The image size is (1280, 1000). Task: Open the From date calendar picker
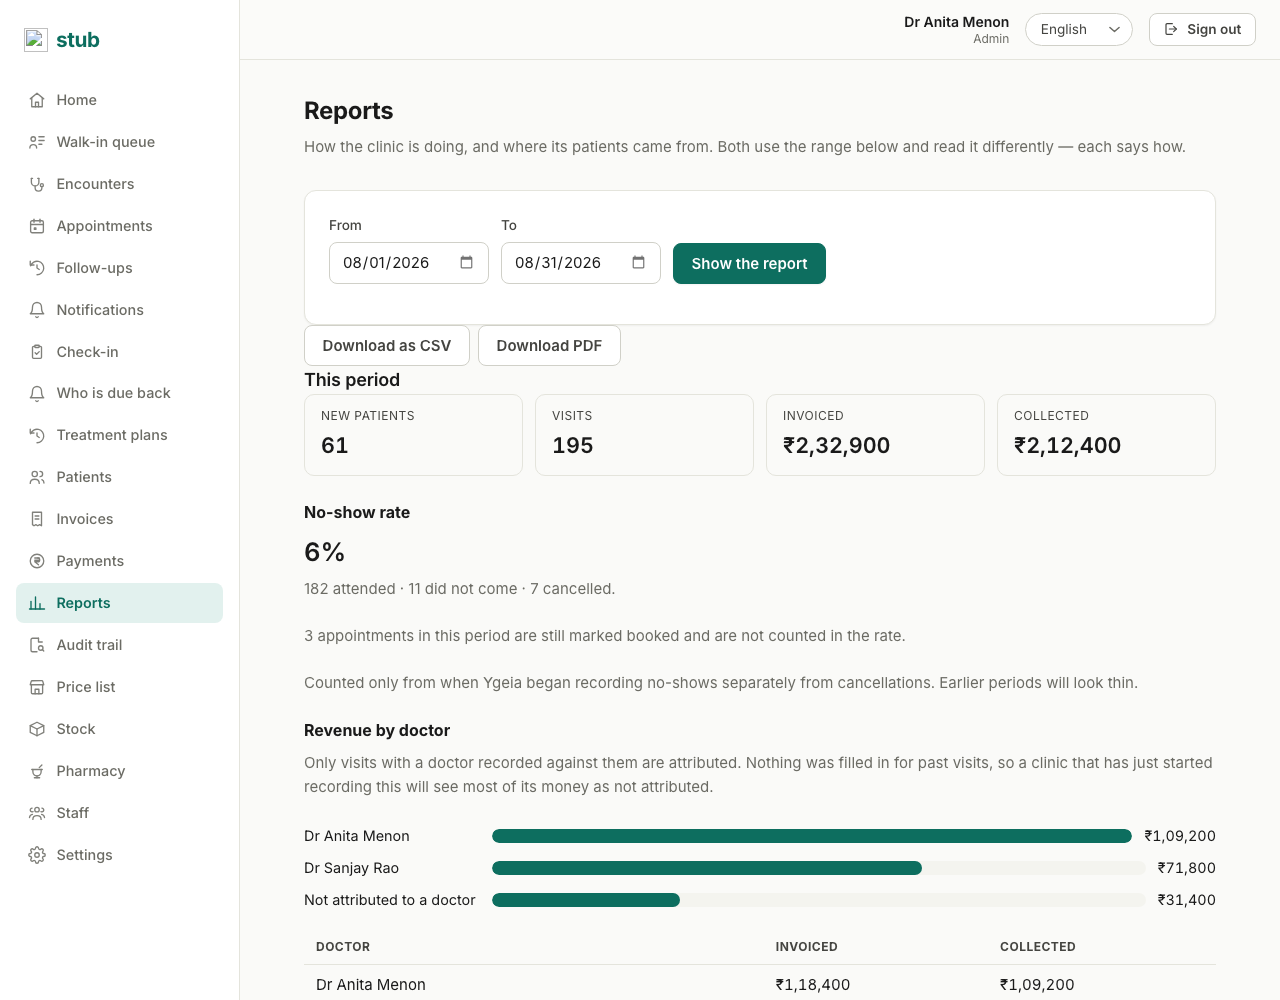466,263
